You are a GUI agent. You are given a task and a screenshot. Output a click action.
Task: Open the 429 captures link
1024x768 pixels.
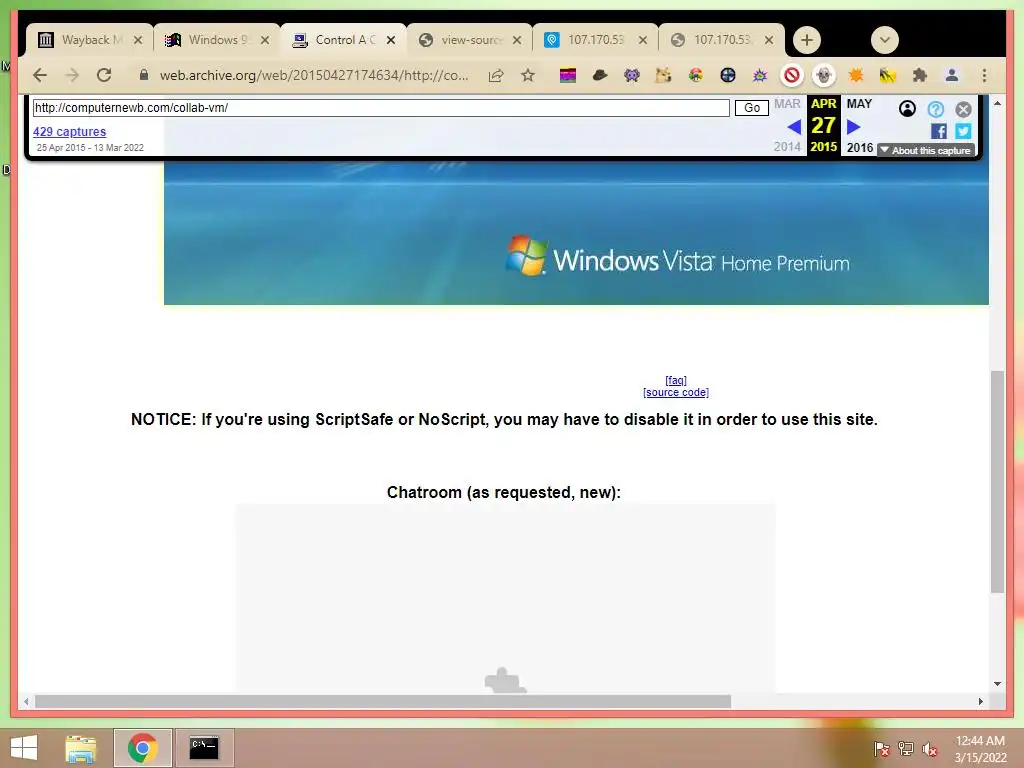coord(69,131)
